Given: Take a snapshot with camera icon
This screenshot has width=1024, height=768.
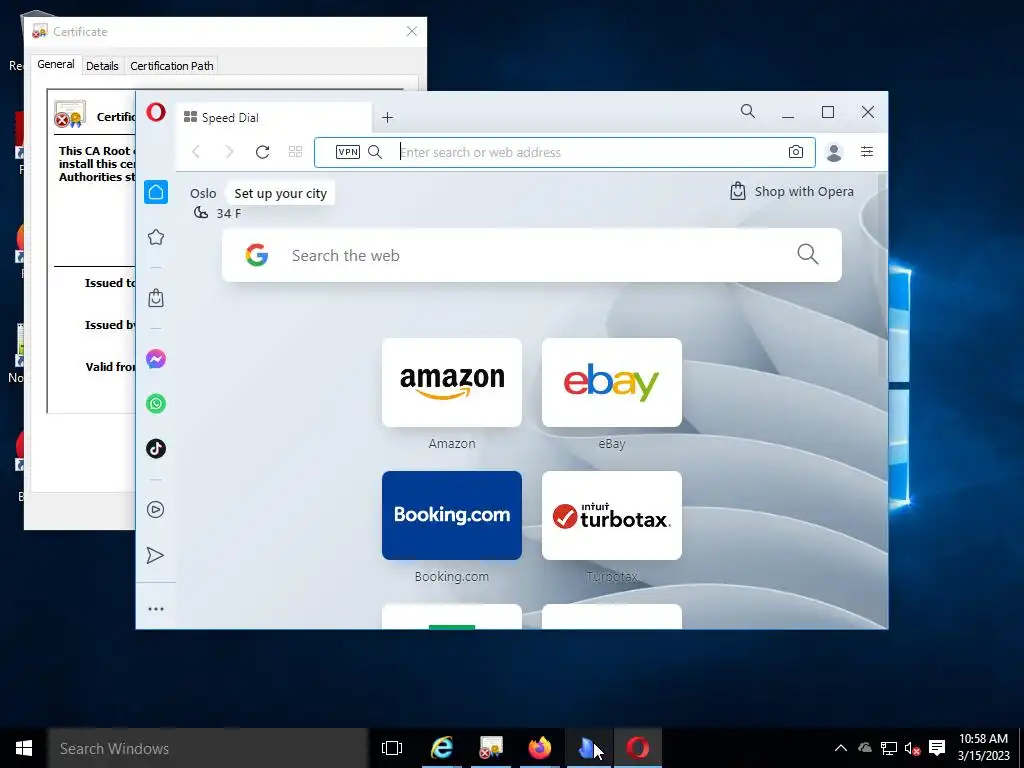Looking at the screenshot, I should point(795,152).
